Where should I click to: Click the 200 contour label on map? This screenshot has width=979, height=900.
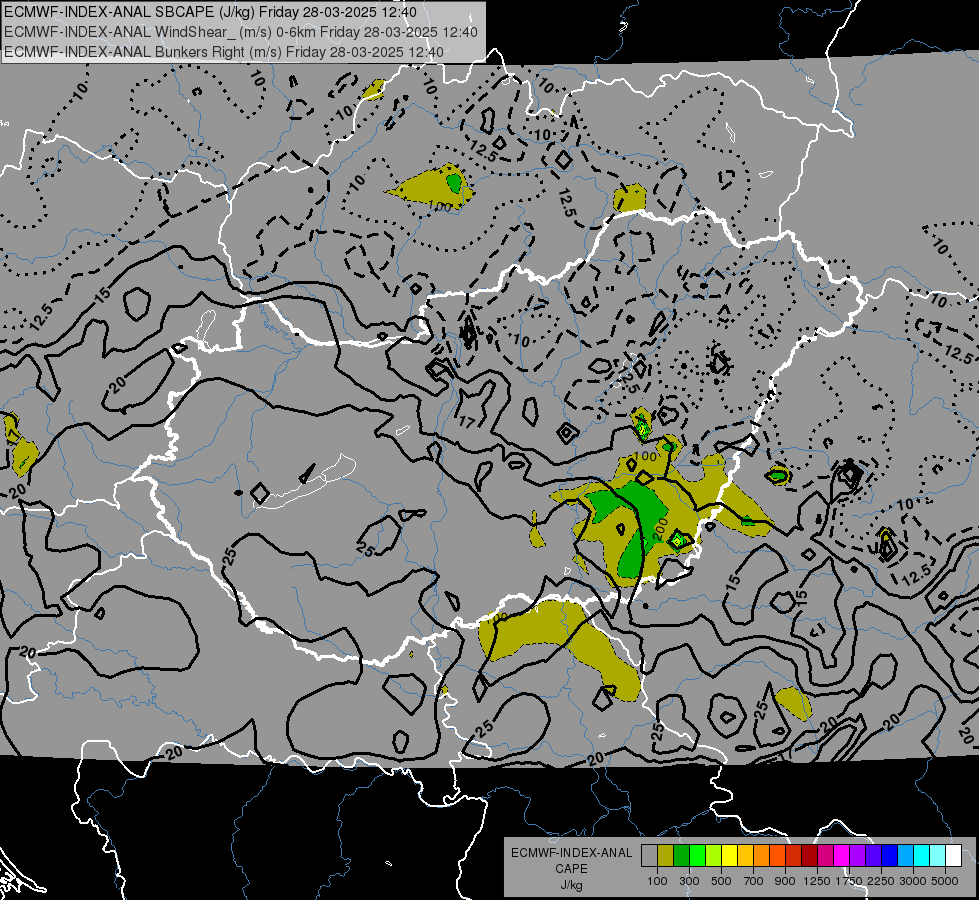(x=661, y=528)
